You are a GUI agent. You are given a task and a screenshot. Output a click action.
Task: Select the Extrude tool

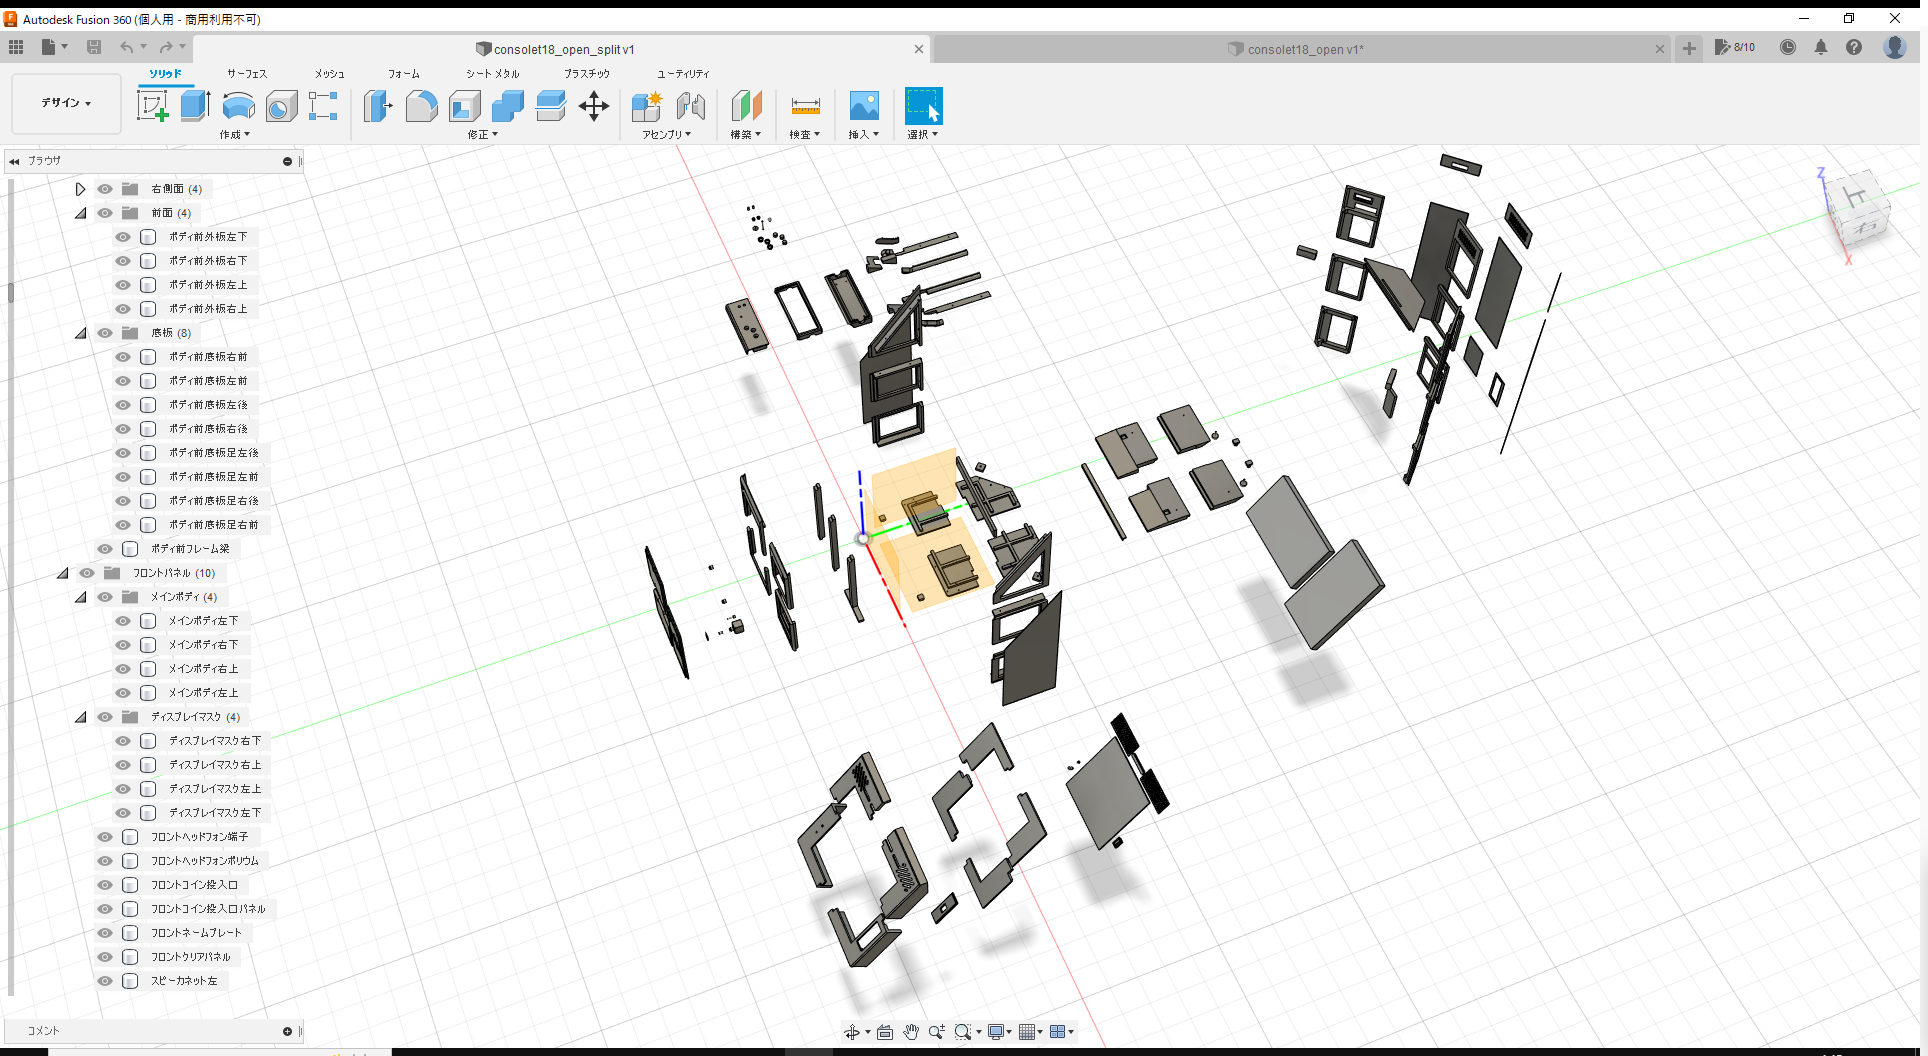click(x=194, y=105)
